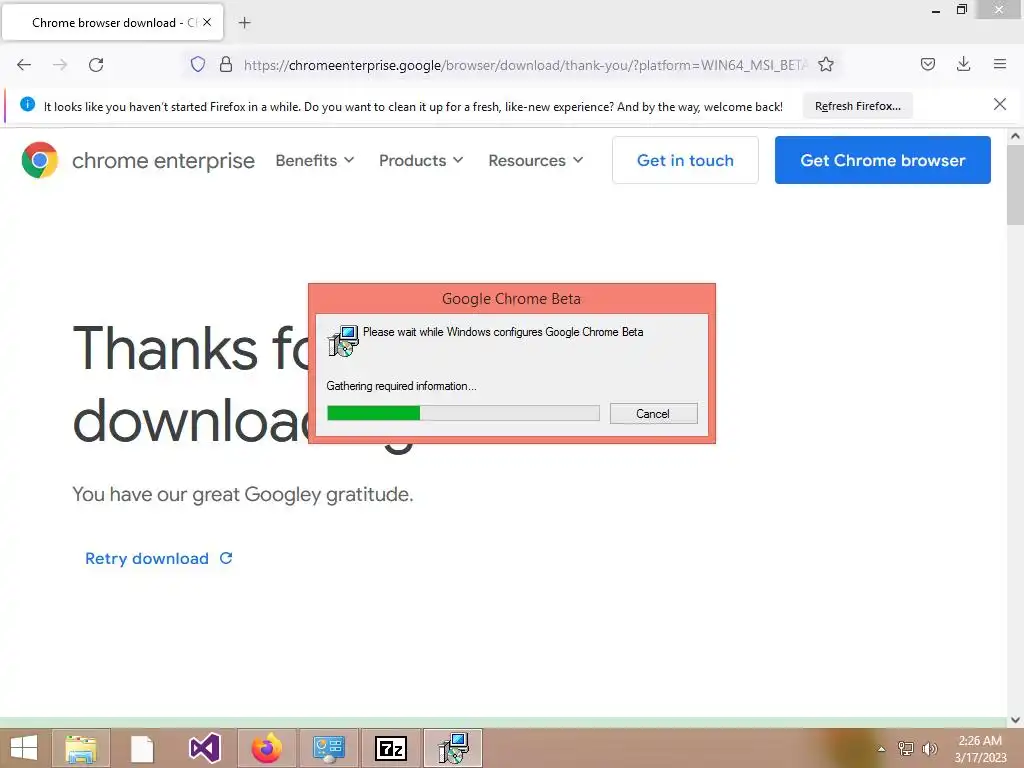Screen dimensions: 1024x768
Task: Go back using the browser back arrow
Action: [x=24, y=65]
